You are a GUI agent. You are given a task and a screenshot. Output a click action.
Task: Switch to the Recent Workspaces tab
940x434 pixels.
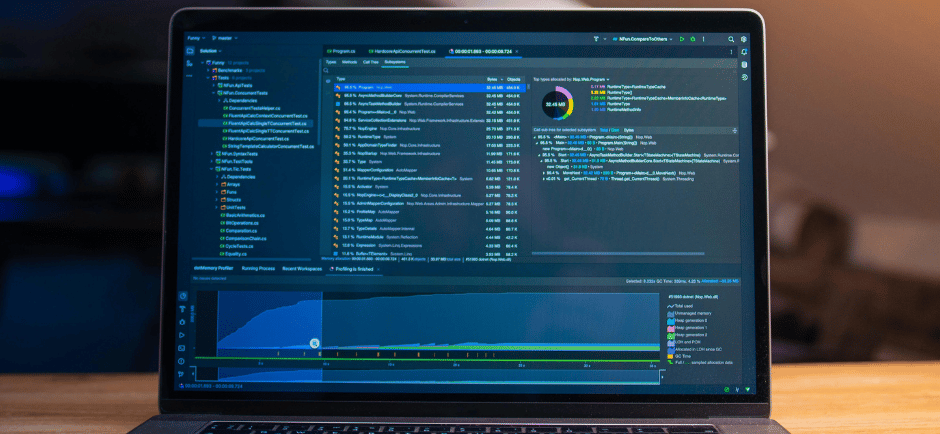point(302,269)
